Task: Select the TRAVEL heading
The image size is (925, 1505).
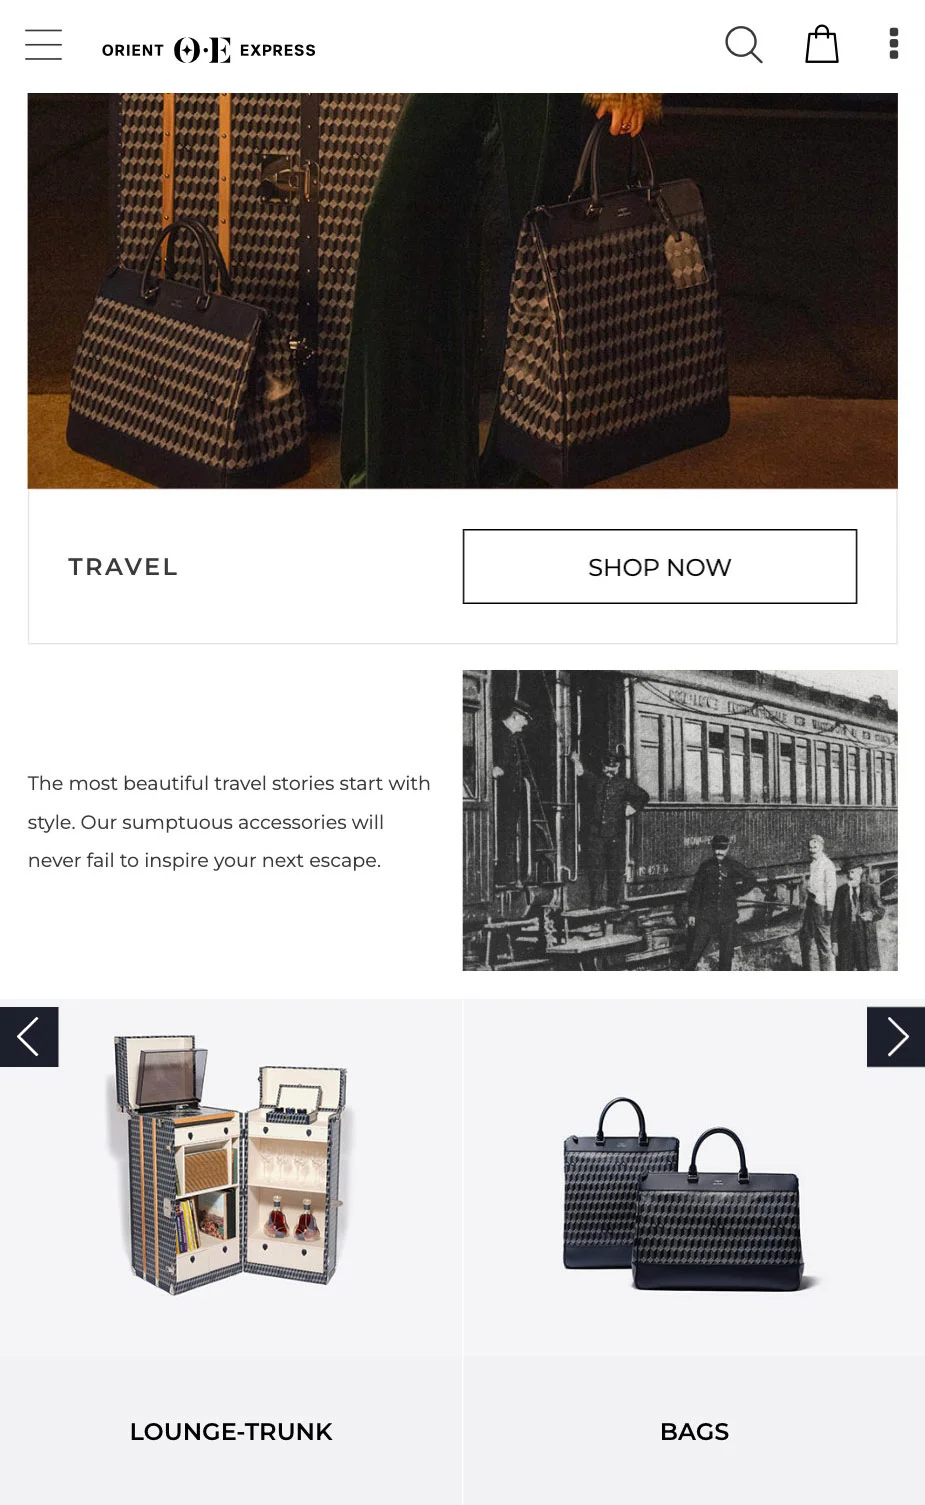Action: tap(123, 567)
